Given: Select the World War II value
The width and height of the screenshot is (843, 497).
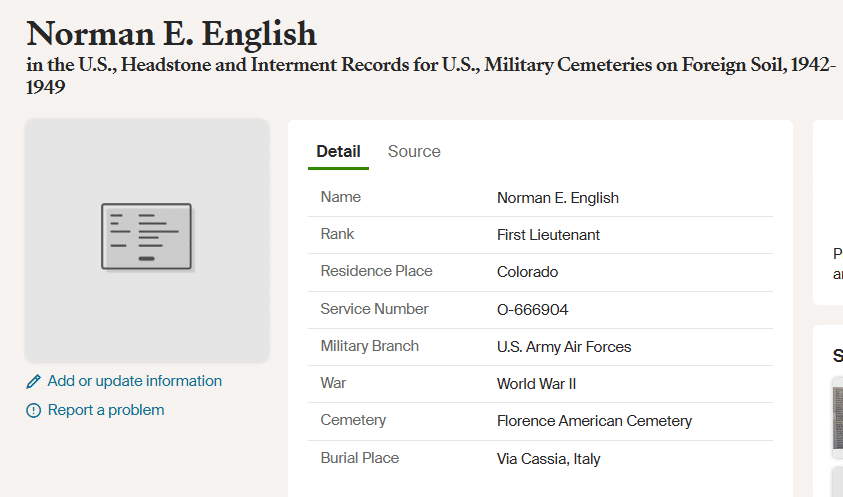Looking at the screenshot, I should [x=536, y=384].
